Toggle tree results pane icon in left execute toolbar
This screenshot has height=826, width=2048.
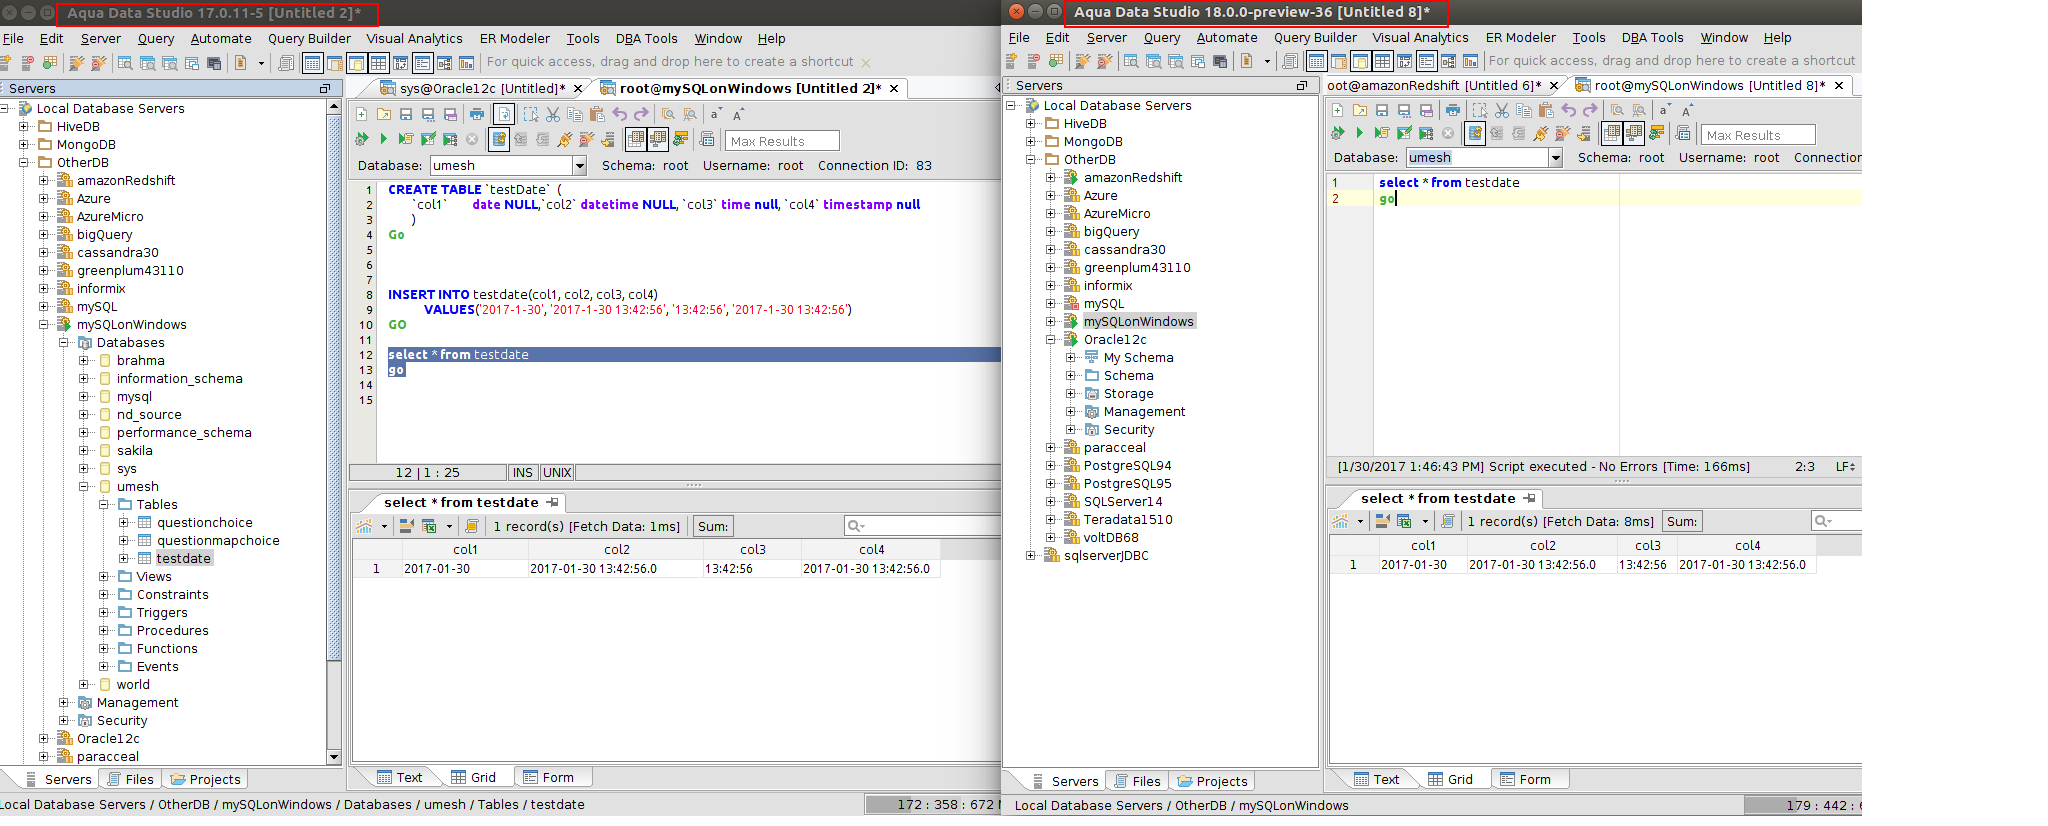[x=658, y=139]
